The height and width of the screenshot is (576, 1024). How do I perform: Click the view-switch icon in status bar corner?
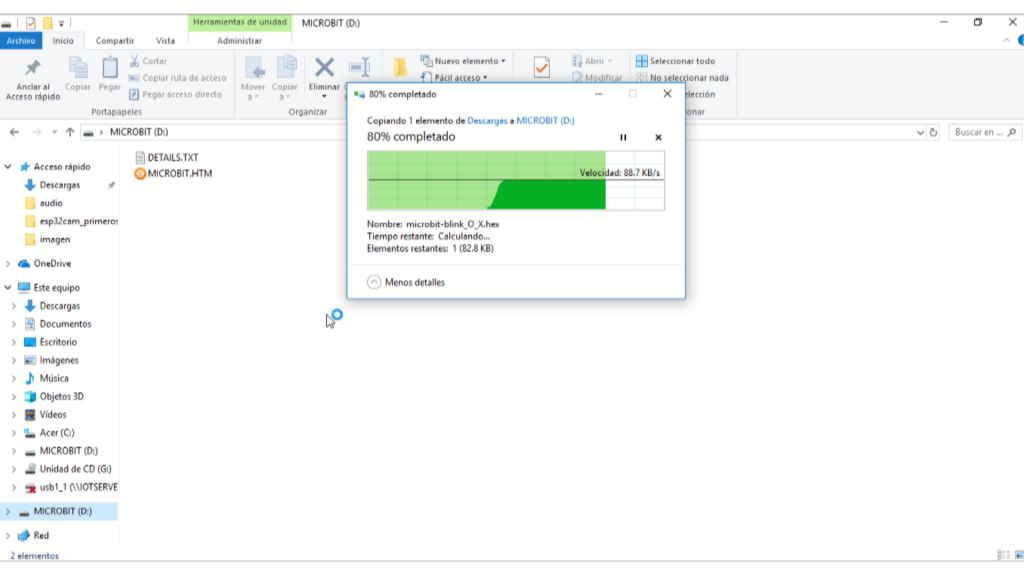[1003, 555]
